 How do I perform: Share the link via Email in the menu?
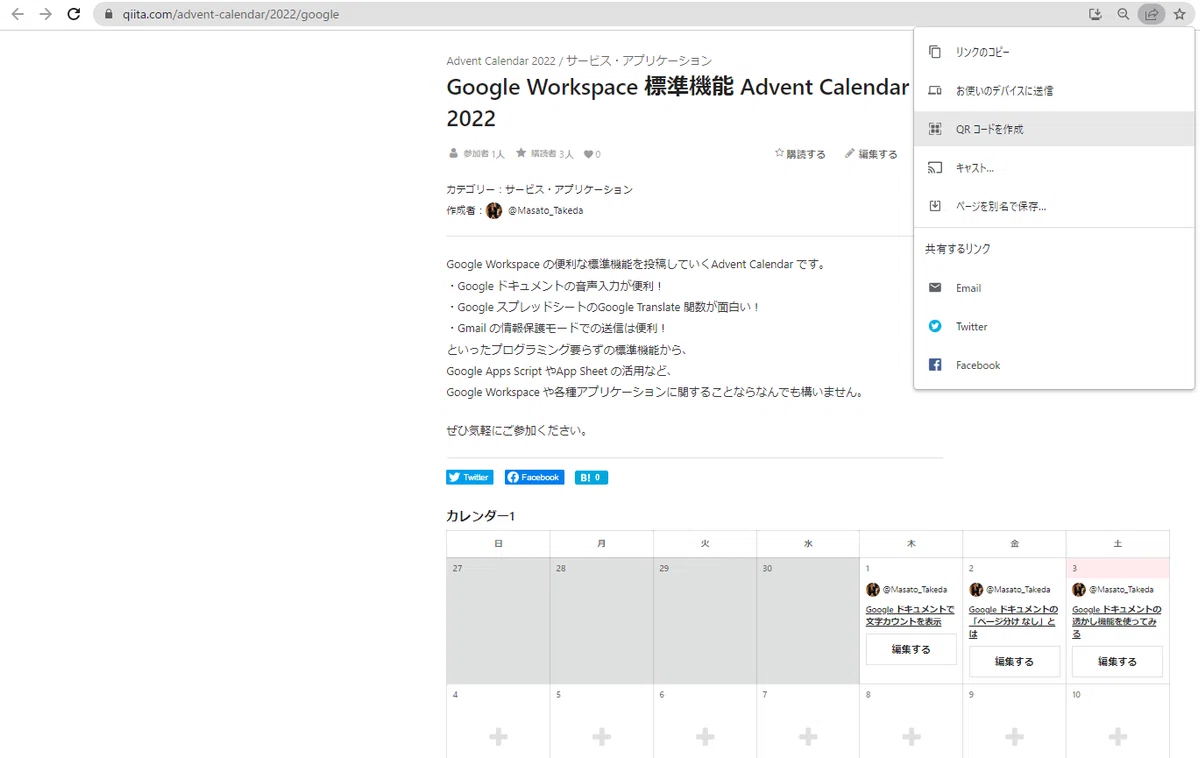pyautogui.click(x=1054, y=288)
